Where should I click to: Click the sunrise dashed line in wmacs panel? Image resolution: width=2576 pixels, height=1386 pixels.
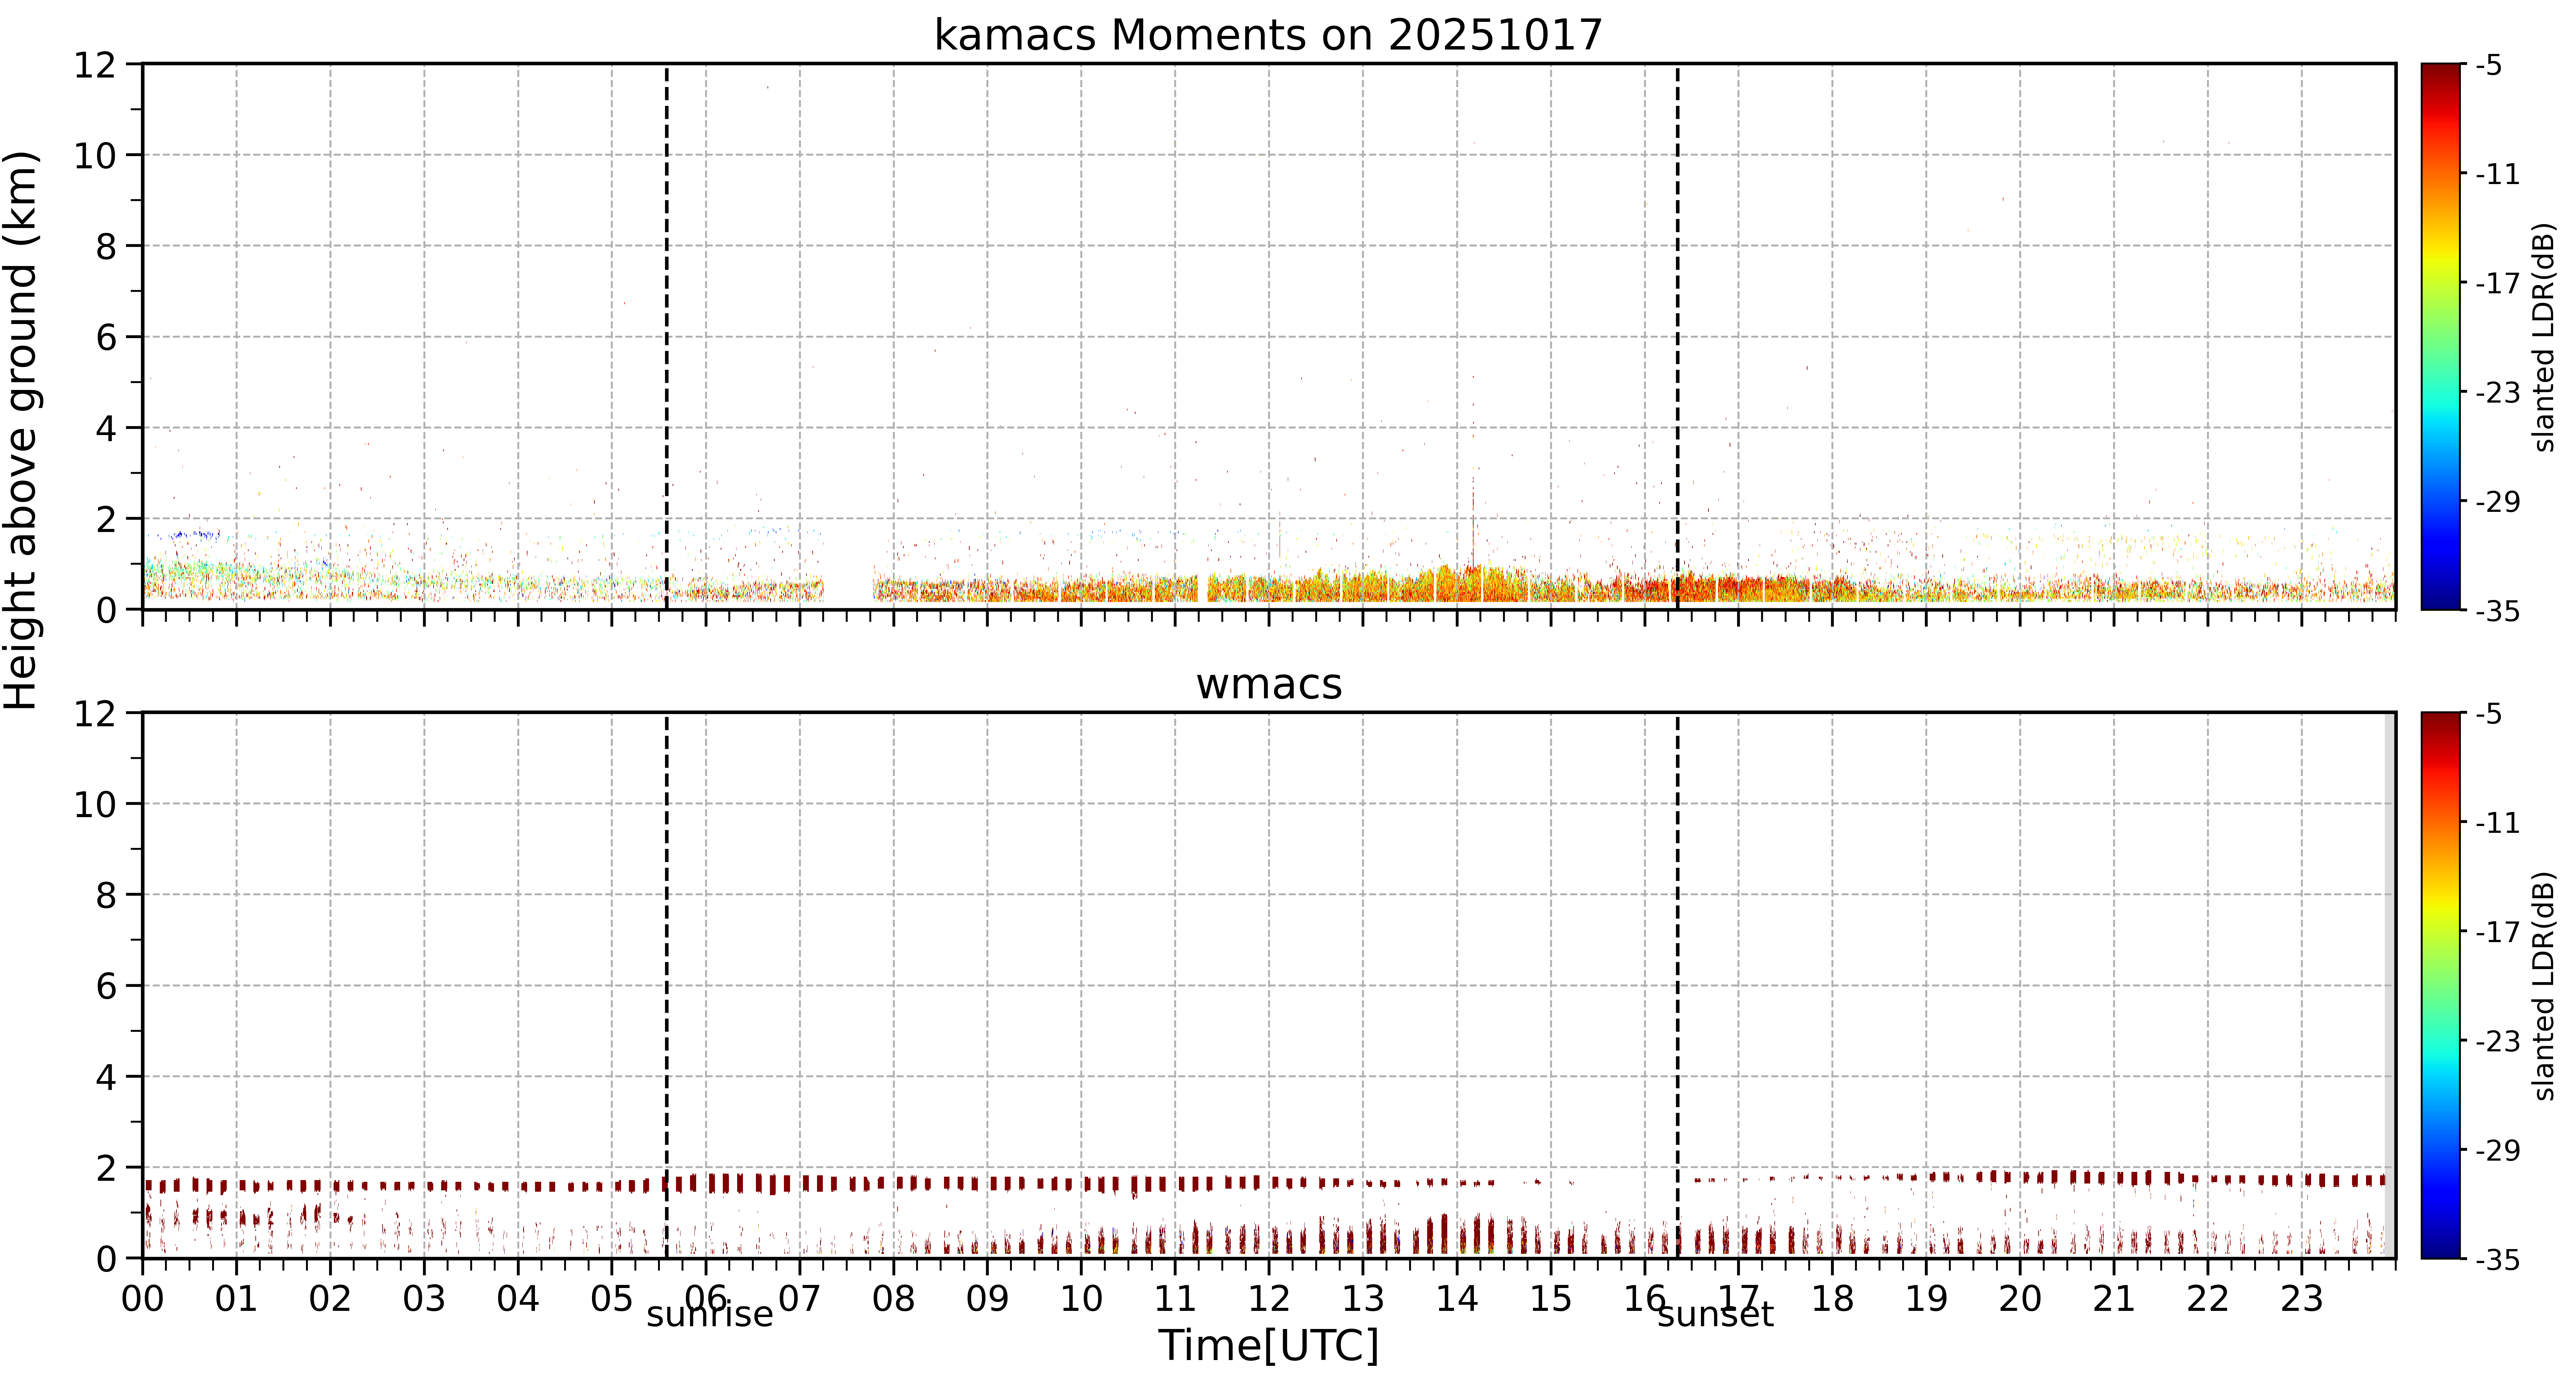pos(667,985)
